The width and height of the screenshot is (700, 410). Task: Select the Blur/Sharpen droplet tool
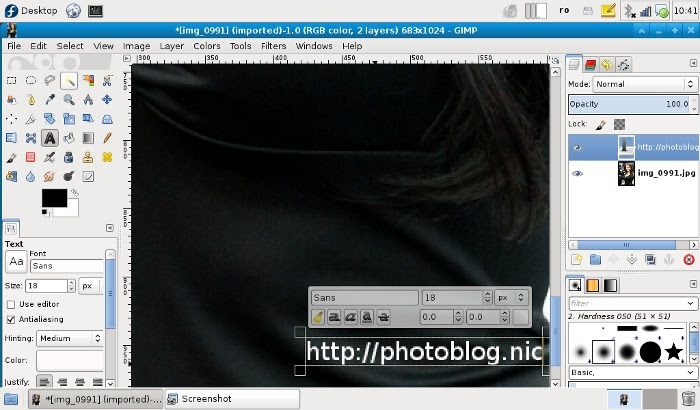pyautogui.click(x=30, y=176)
